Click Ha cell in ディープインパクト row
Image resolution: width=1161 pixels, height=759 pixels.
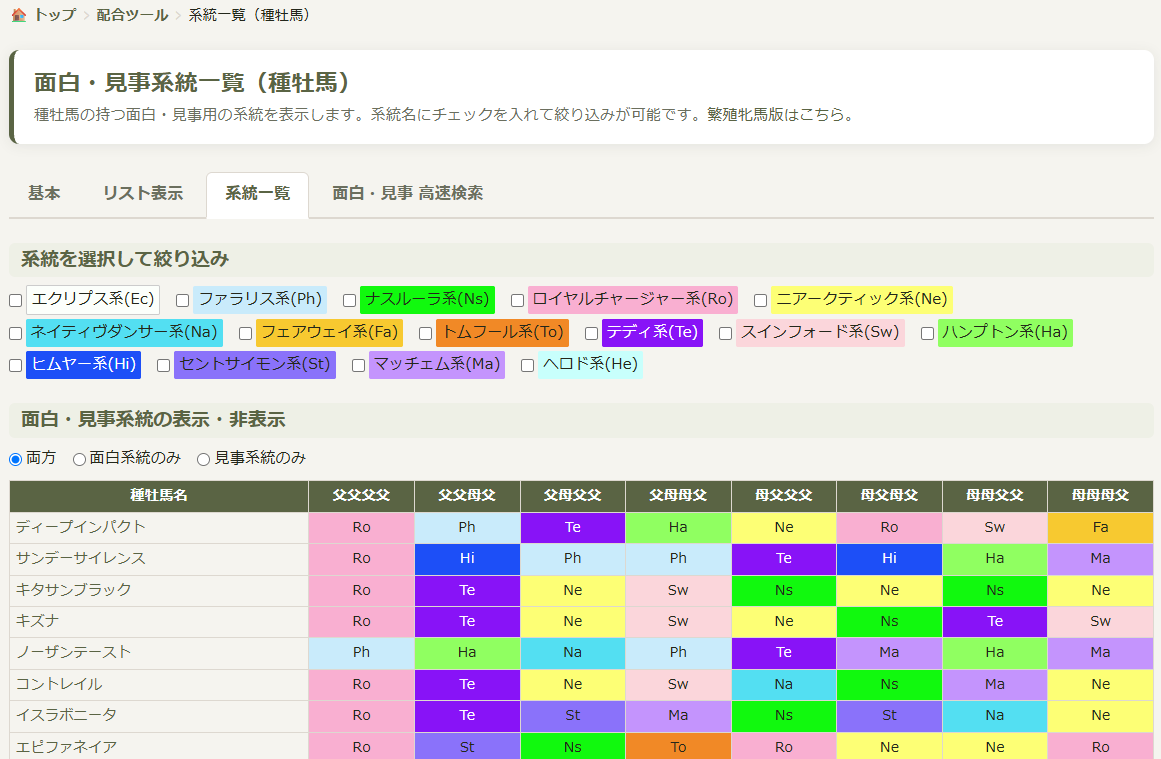pyautogui.click(x=678, y=527)
